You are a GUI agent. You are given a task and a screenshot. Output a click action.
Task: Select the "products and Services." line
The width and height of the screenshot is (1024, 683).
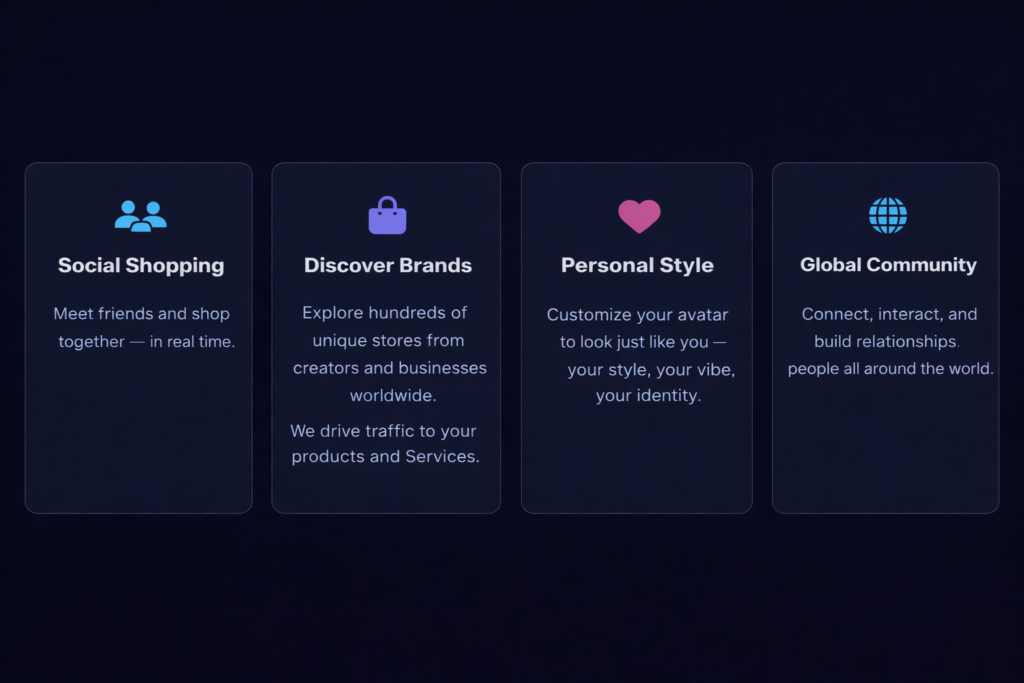(x=385, y=457)
